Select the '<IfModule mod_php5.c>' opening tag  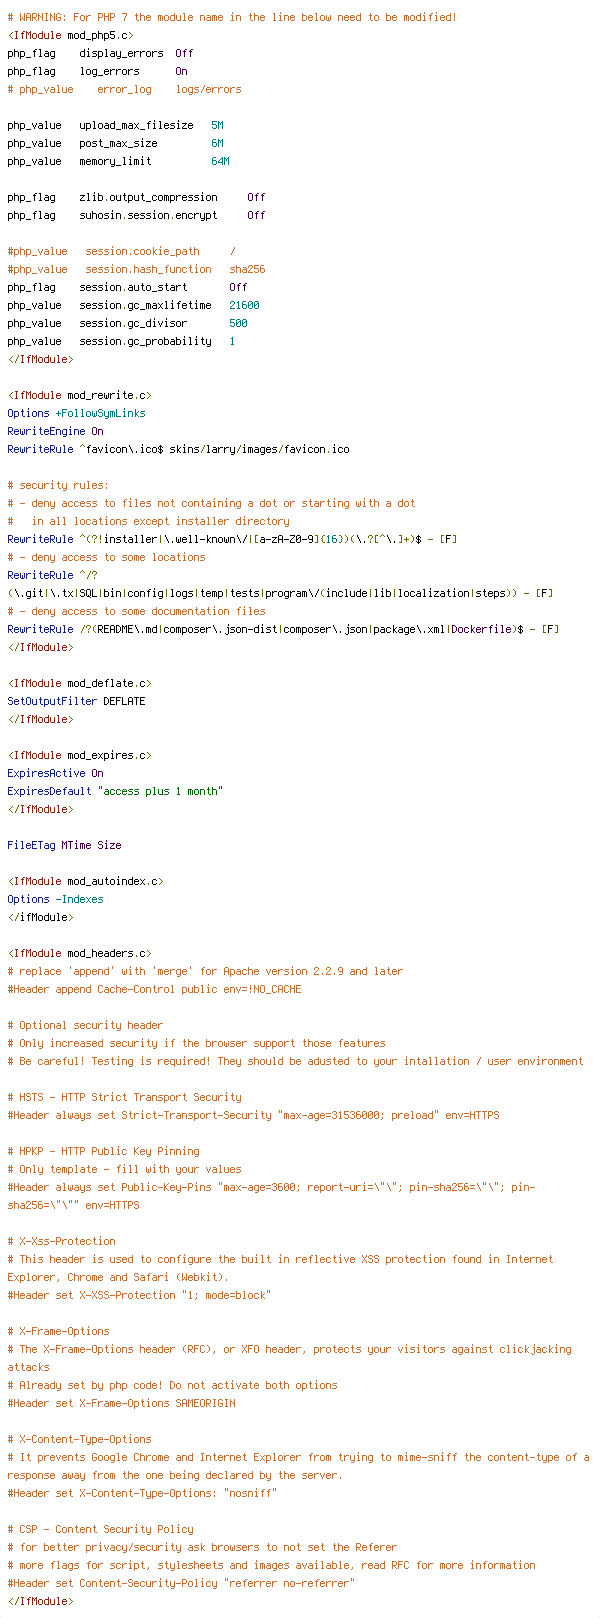pyautogui.click(x=70, y=35)
